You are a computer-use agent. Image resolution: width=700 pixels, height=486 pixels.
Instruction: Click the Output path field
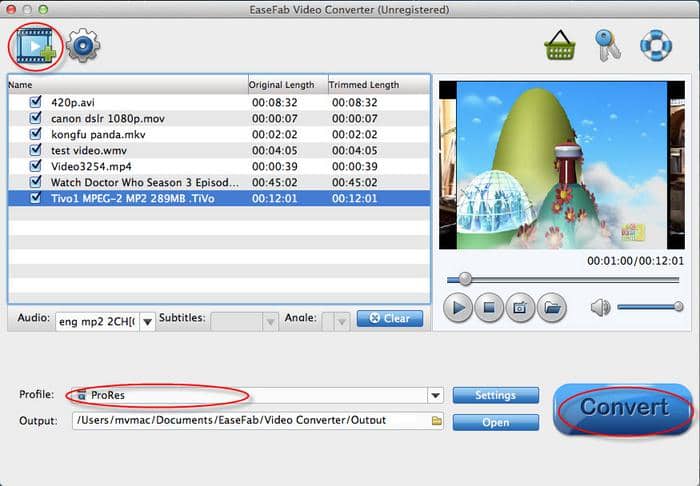click(258, 420)
